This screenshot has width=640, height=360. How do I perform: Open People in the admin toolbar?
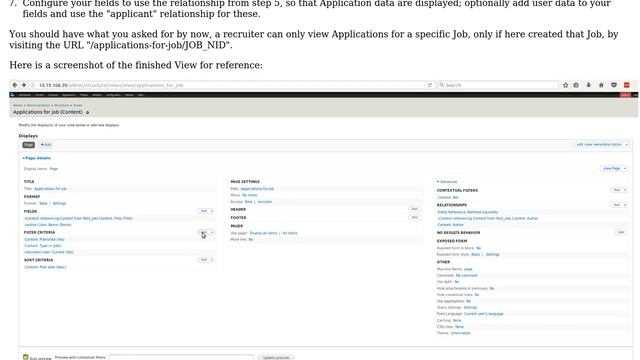[x=84, y=95]
